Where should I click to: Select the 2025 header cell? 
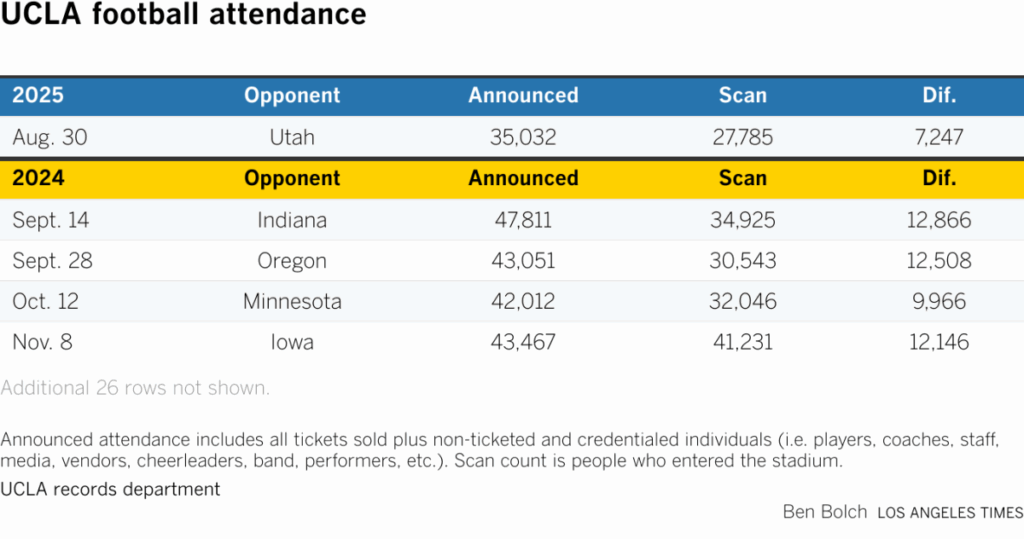38,96
